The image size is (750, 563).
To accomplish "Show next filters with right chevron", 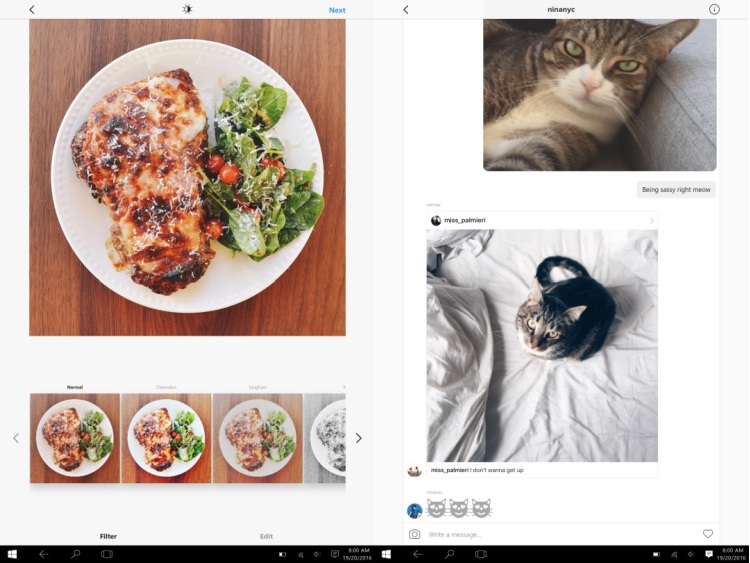I will click(359, 438).
